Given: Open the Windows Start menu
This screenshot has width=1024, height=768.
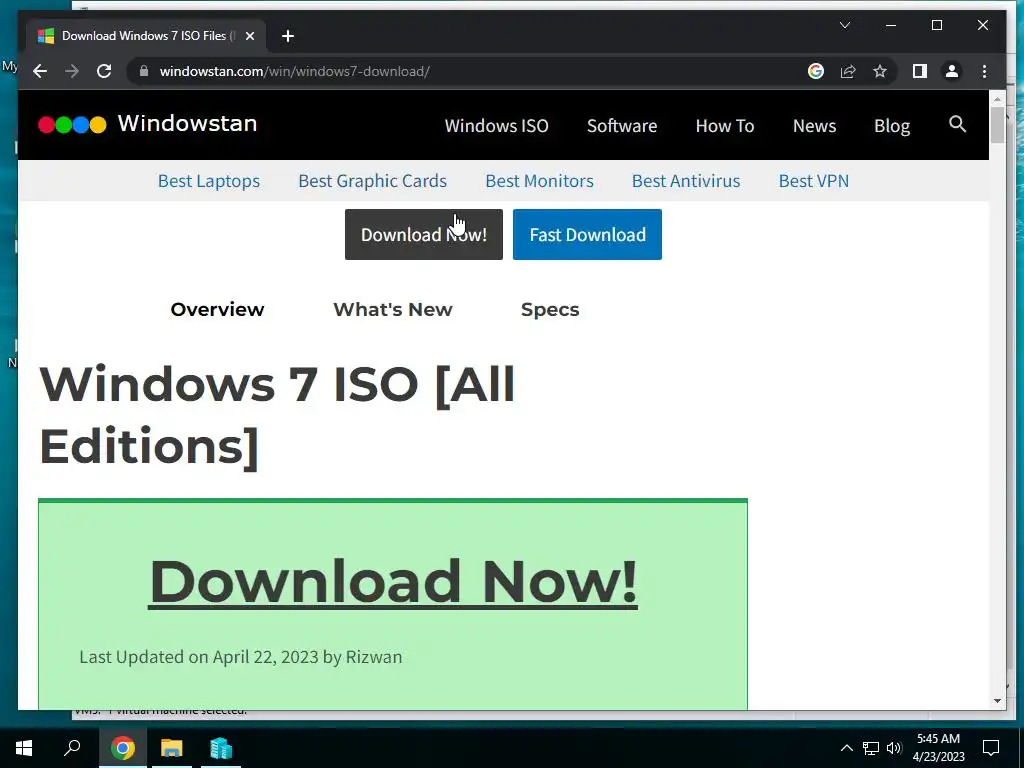Looking at the screenshot, I should (24, 748).
